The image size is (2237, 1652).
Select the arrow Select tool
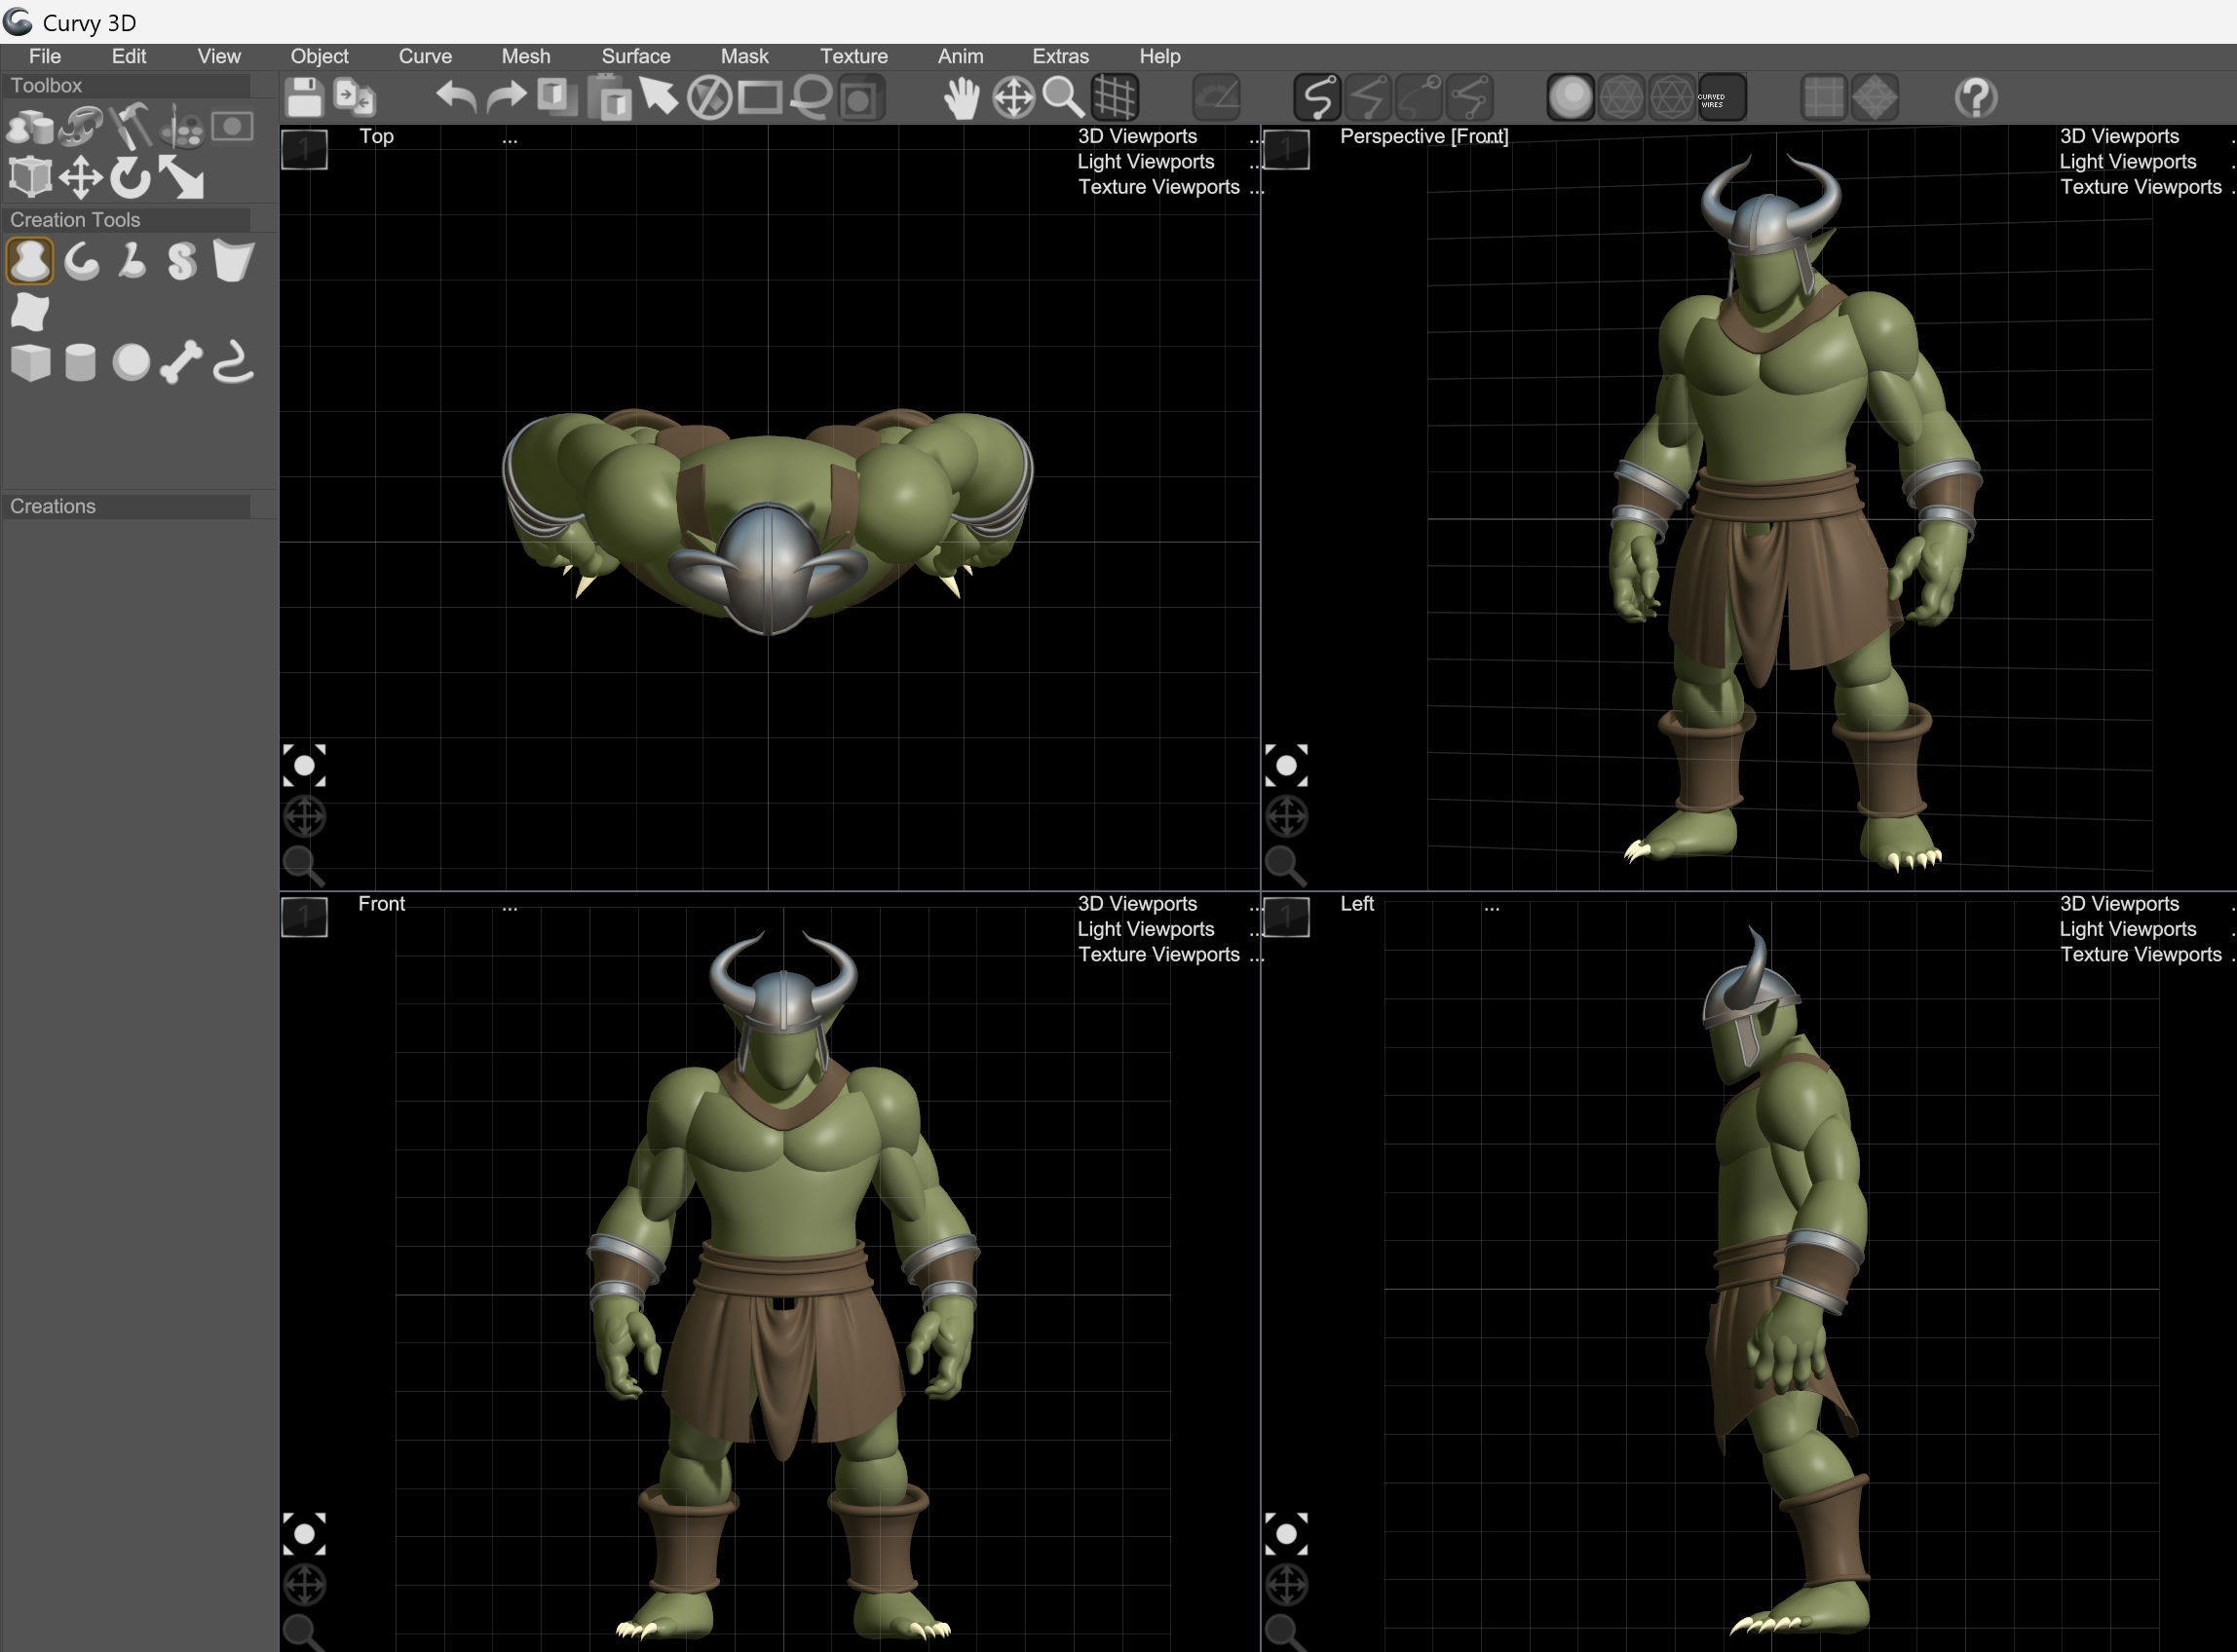tap(659, 97)
